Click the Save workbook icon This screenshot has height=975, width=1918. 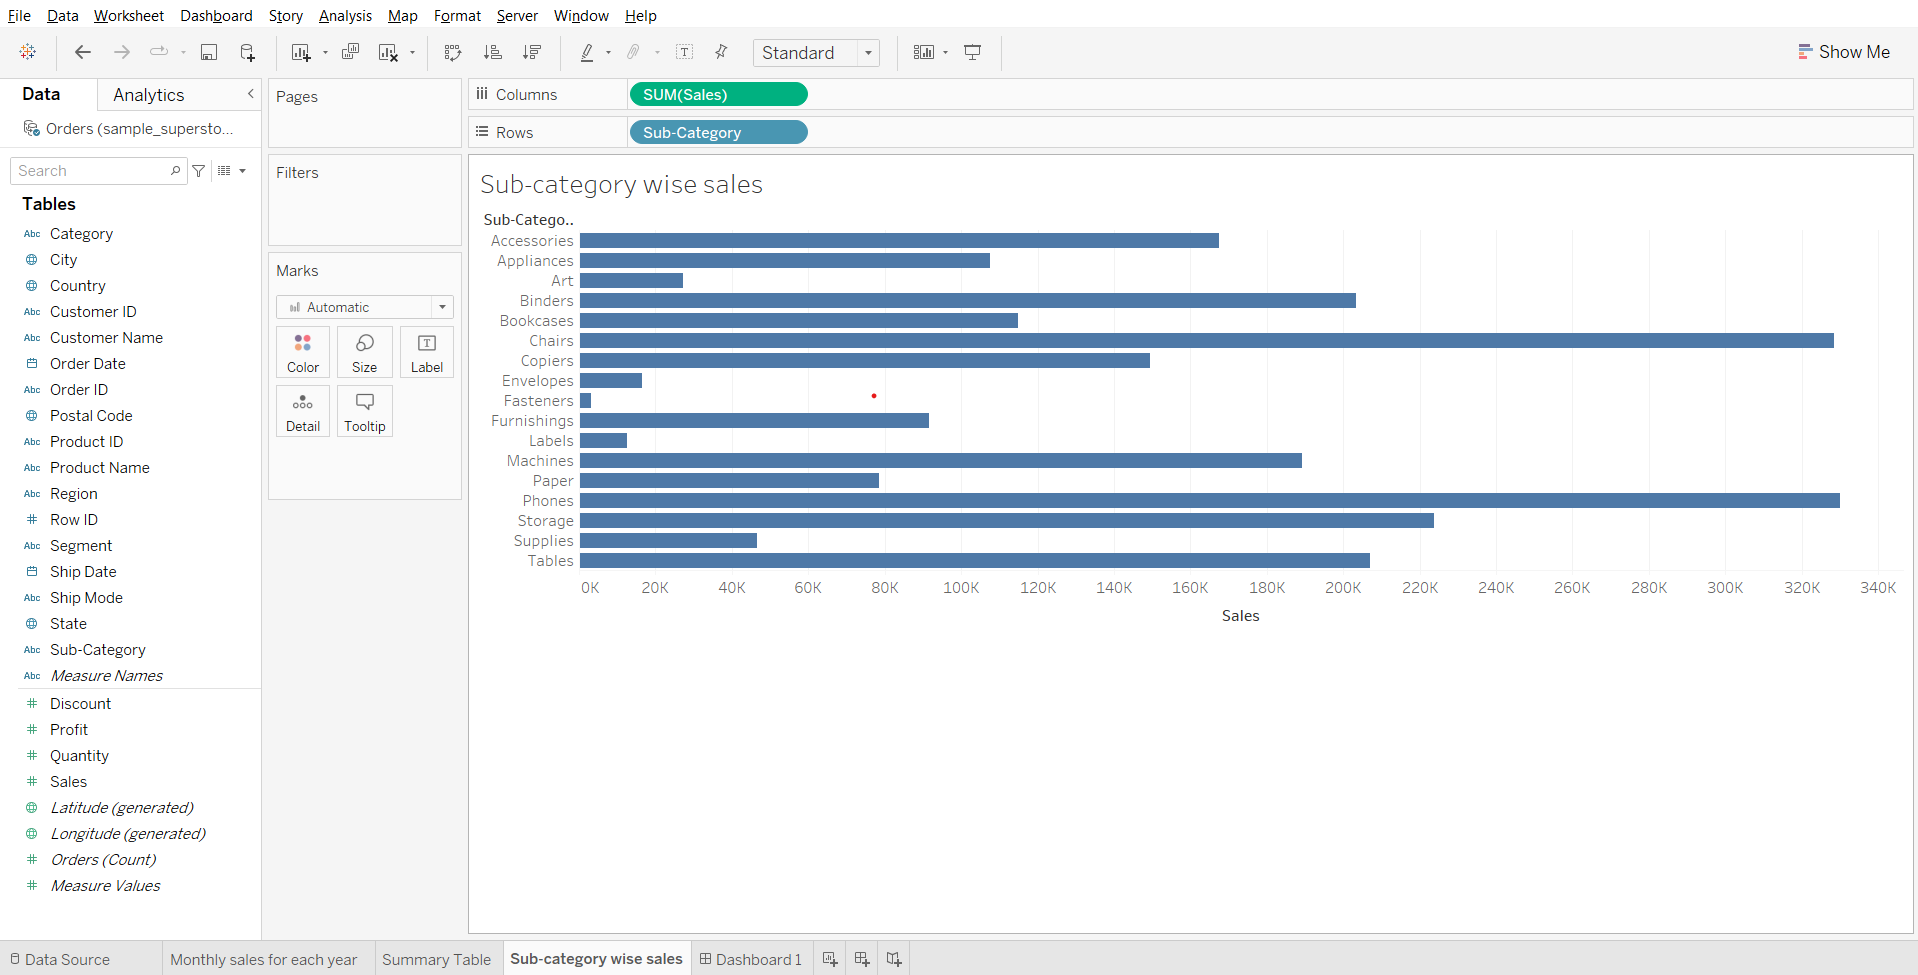(x=209, y=52)
